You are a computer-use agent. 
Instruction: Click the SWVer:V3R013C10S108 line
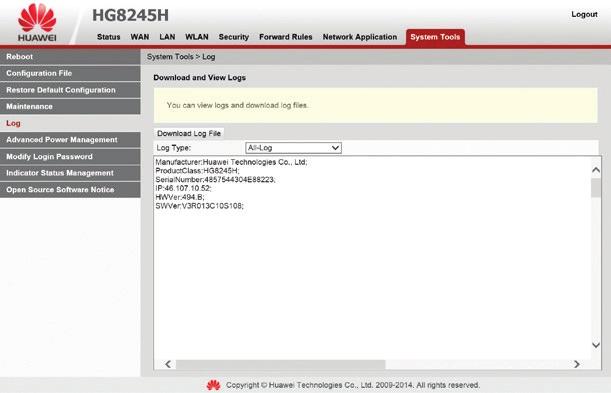coord(200,206)
